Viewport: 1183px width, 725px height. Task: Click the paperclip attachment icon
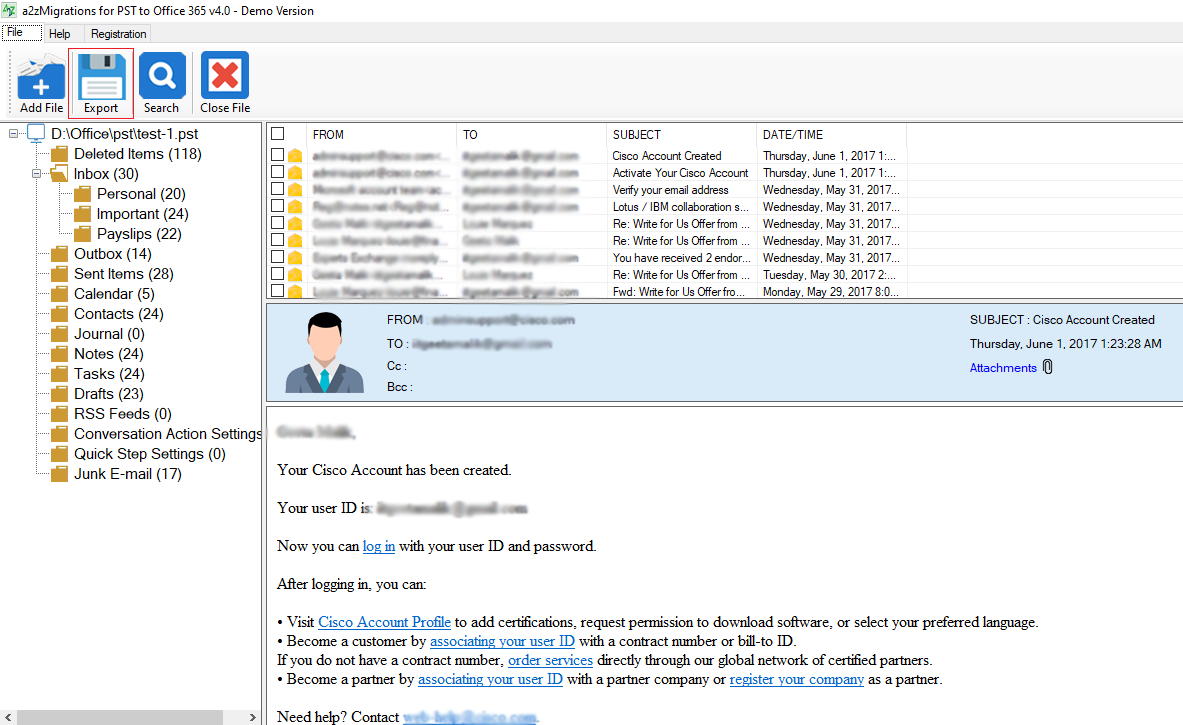[x=1048, y=367]
